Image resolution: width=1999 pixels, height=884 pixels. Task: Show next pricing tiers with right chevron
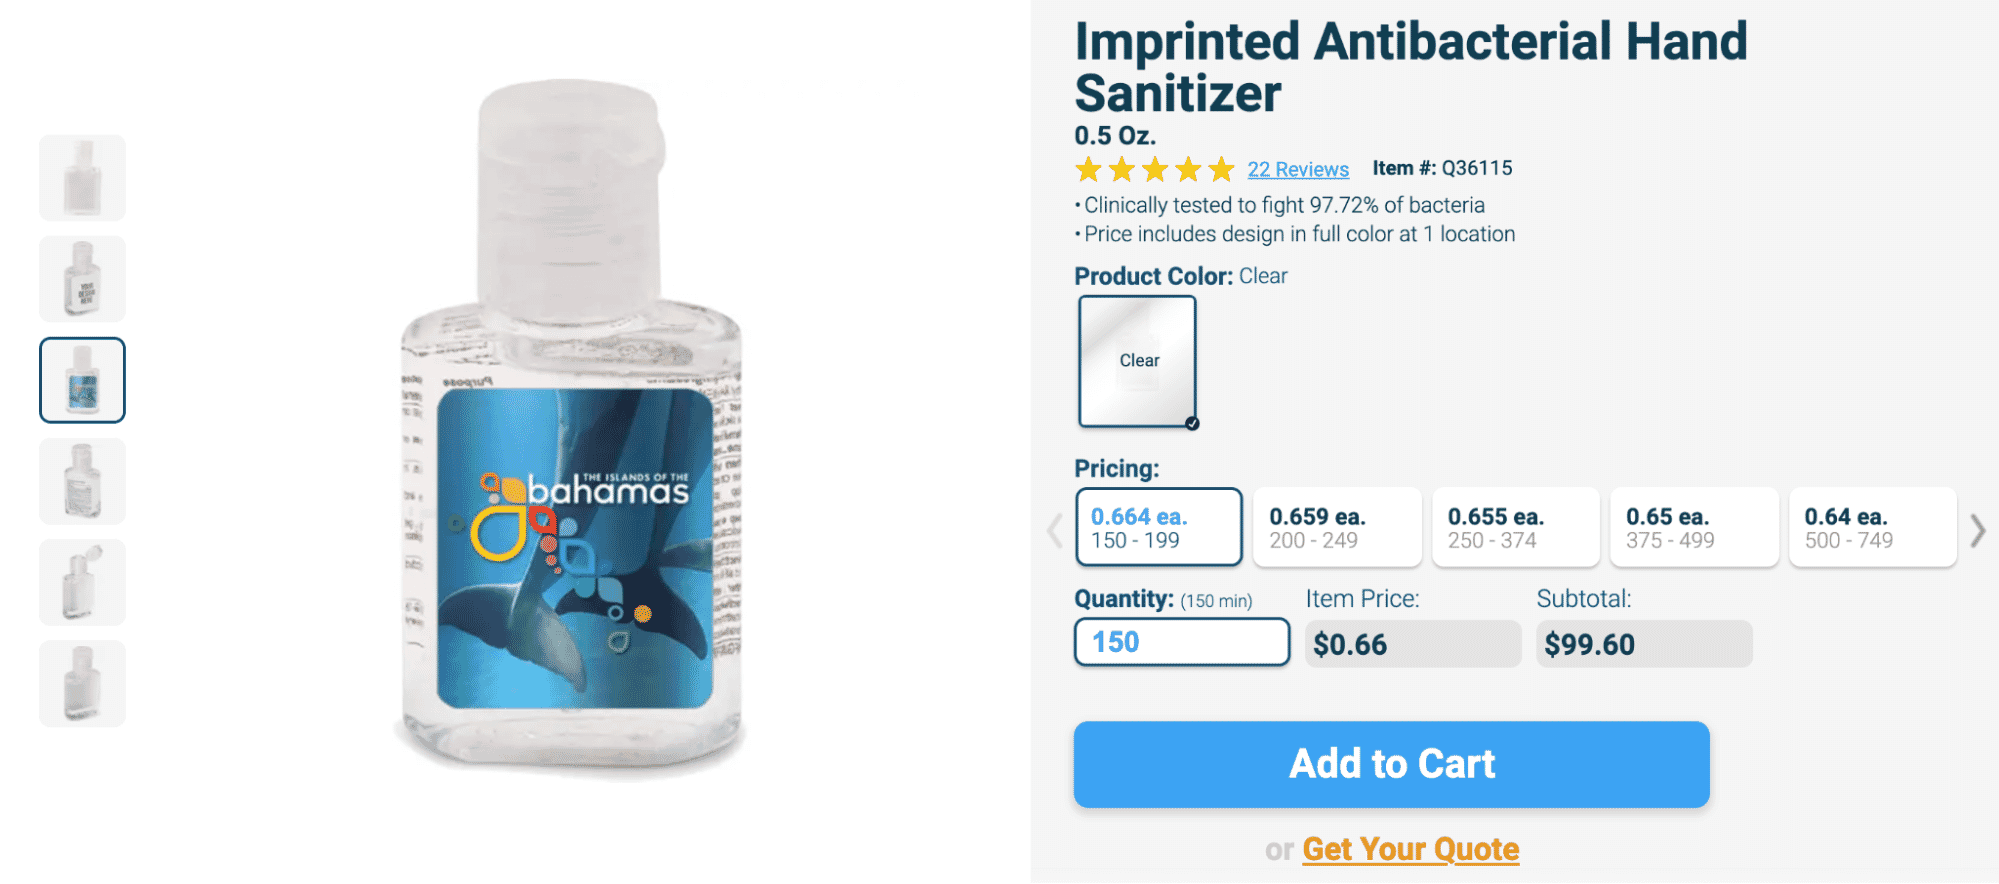coord(1977,531)
